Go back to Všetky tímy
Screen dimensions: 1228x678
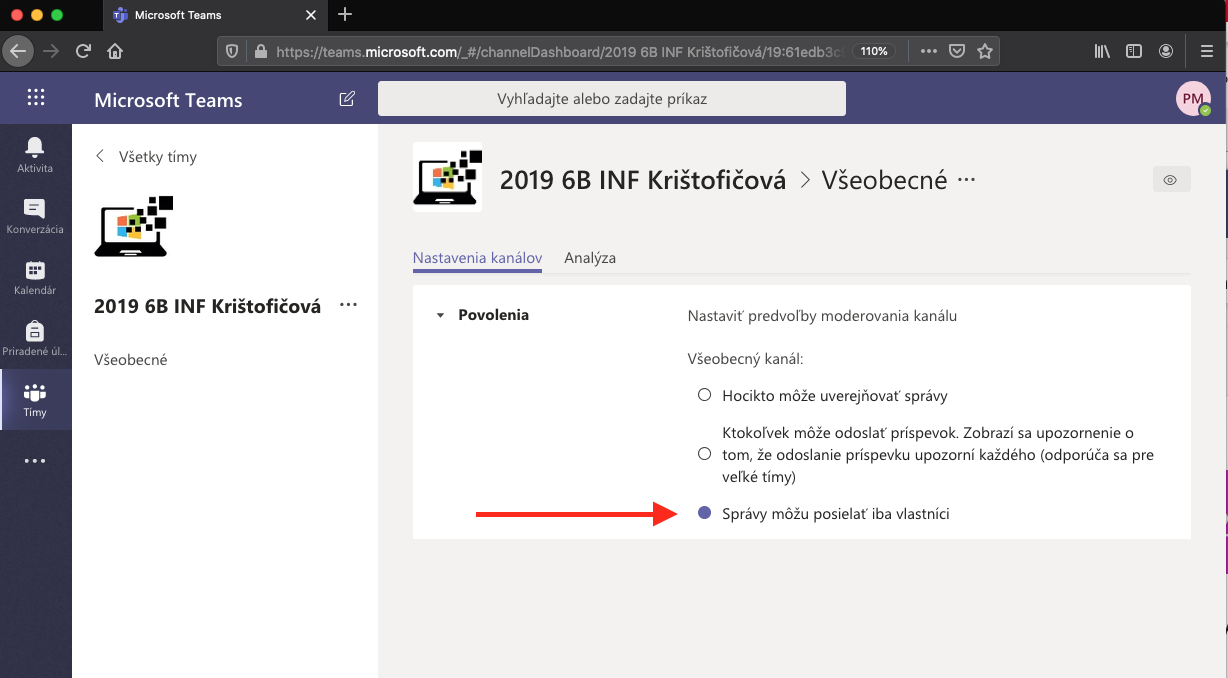pyautogui.click(x=146, y=156)
